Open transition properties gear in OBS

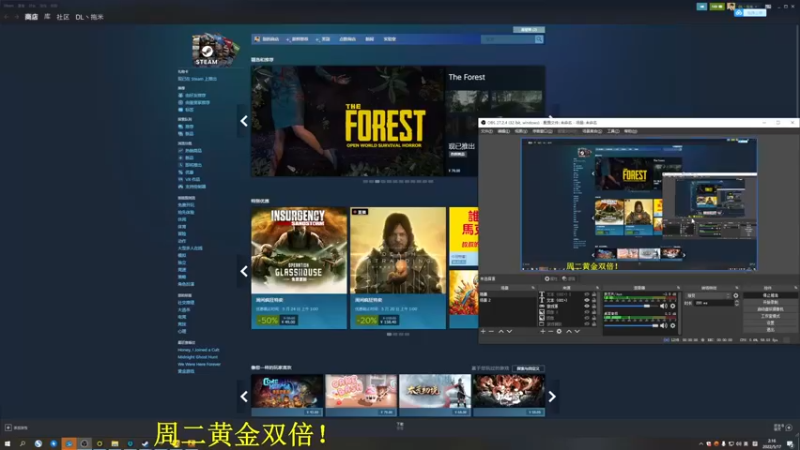[736, 295]
